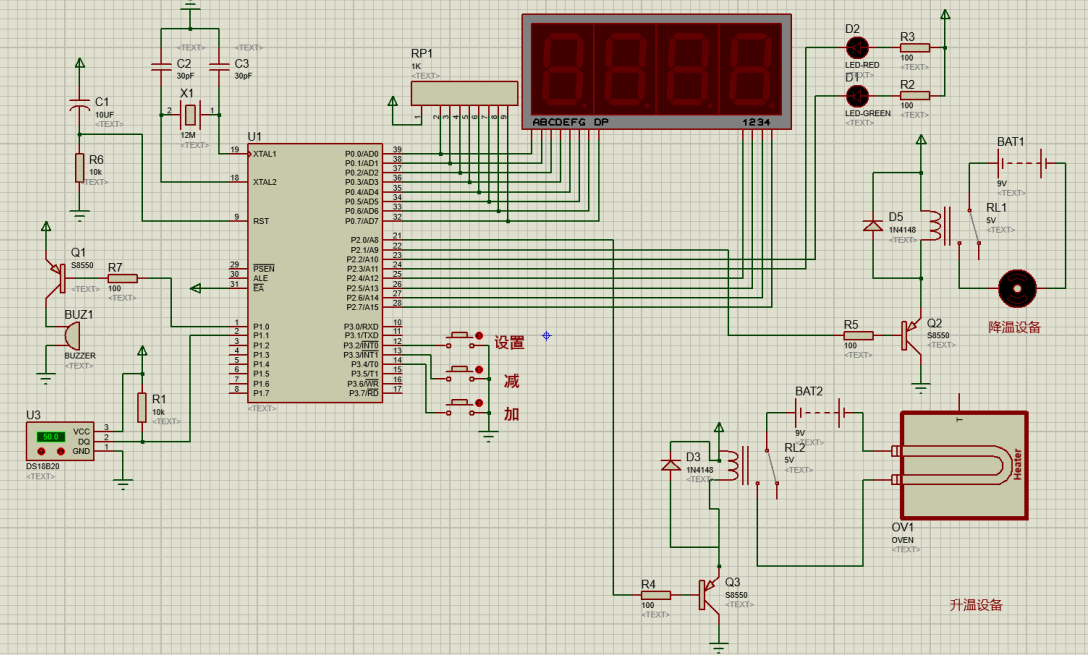Select resistor R4 at Q3's base
The image size is (1090, 656).
coord(656,595)
